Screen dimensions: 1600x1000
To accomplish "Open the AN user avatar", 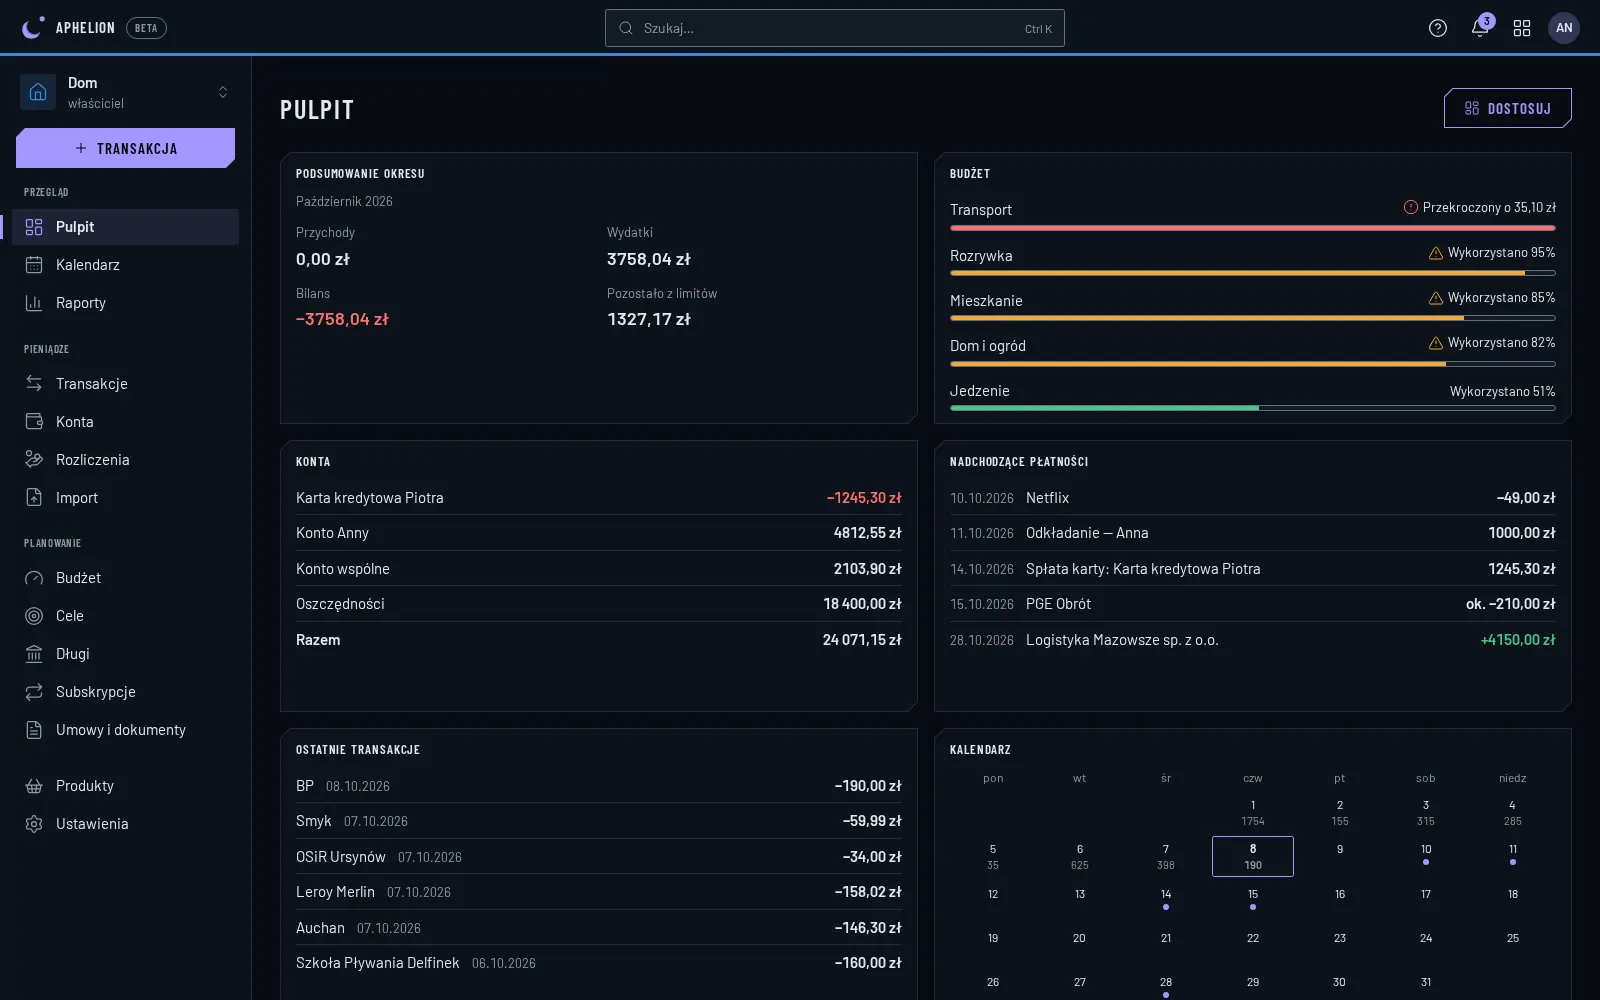I will [x=1564, y=28].
